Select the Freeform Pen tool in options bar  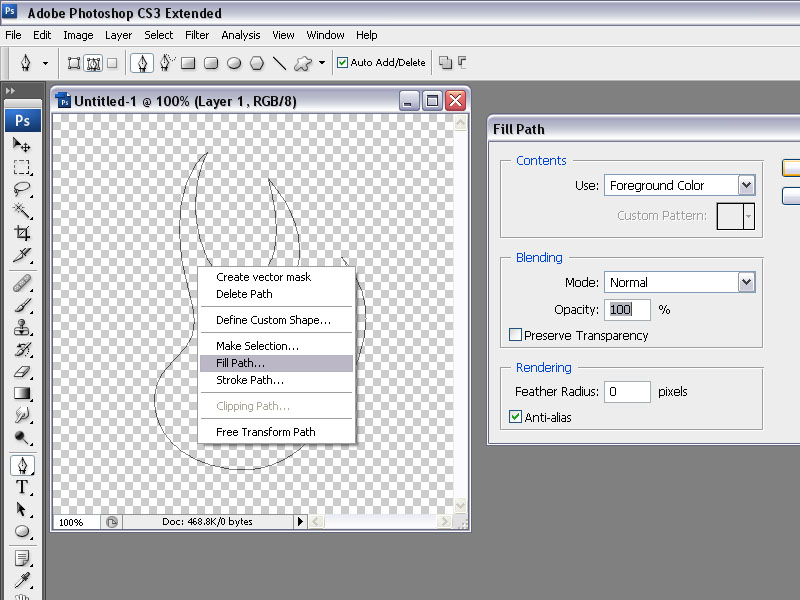[166, 63]
